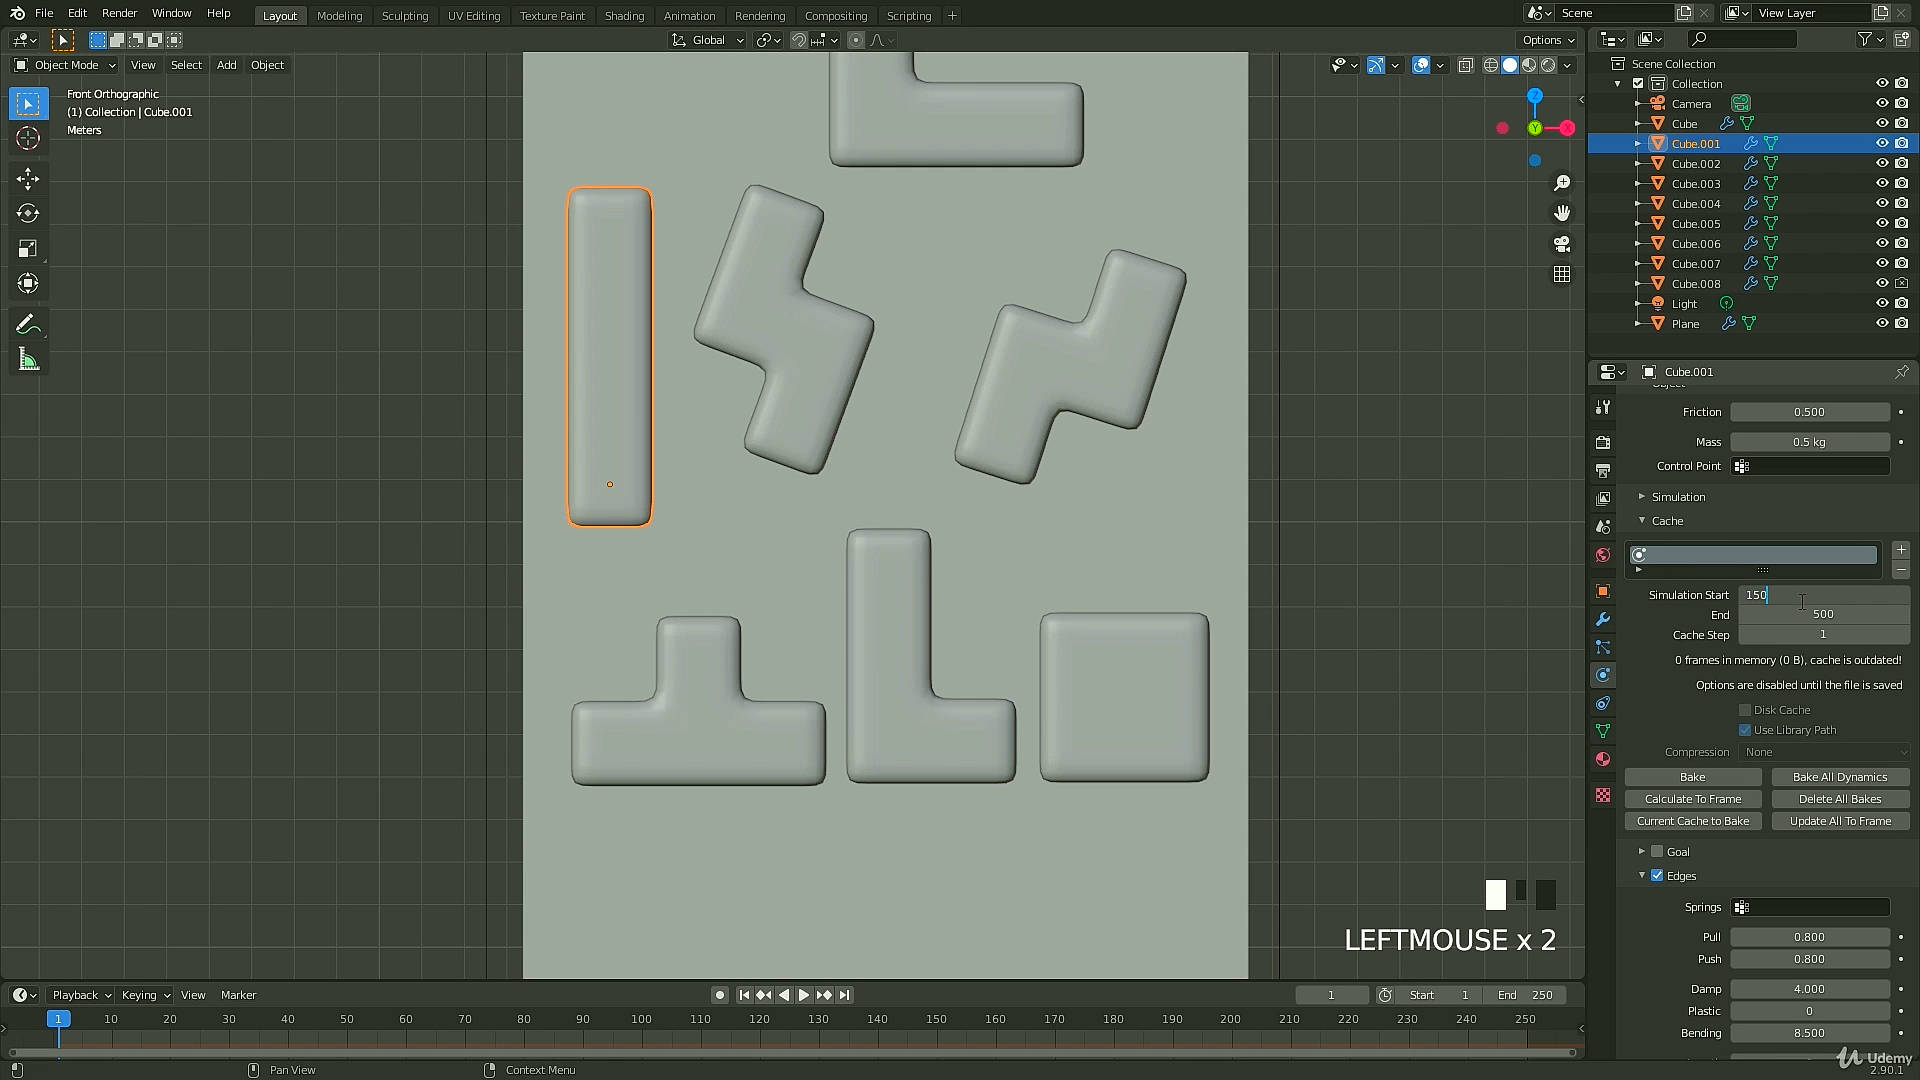Switch to perspective/orthographic grid icon
Image resolution: width=1920 pixels, height=1080 pixels.
pyautogui.click(x=1562, y=274)
